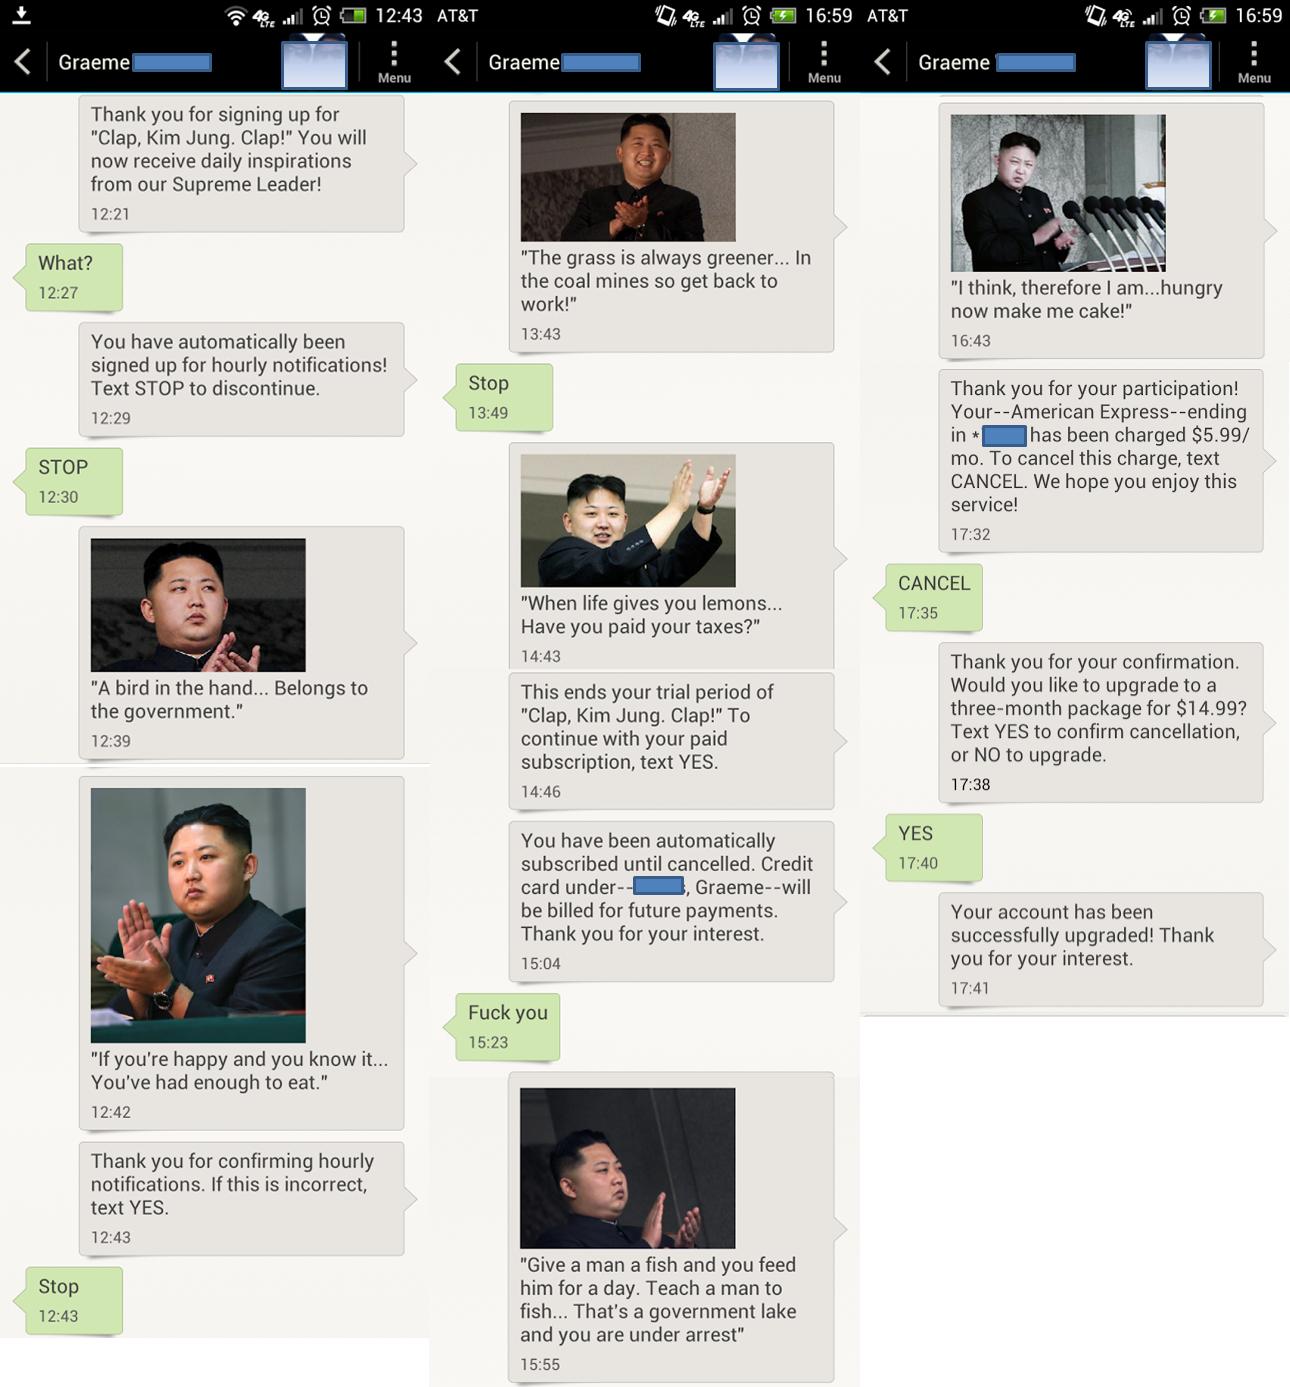Open the waving photo above the "When life gives you lemons" quote
Image resolution: width=1290 pixels, height=1387 pixels.
[628, 521]
